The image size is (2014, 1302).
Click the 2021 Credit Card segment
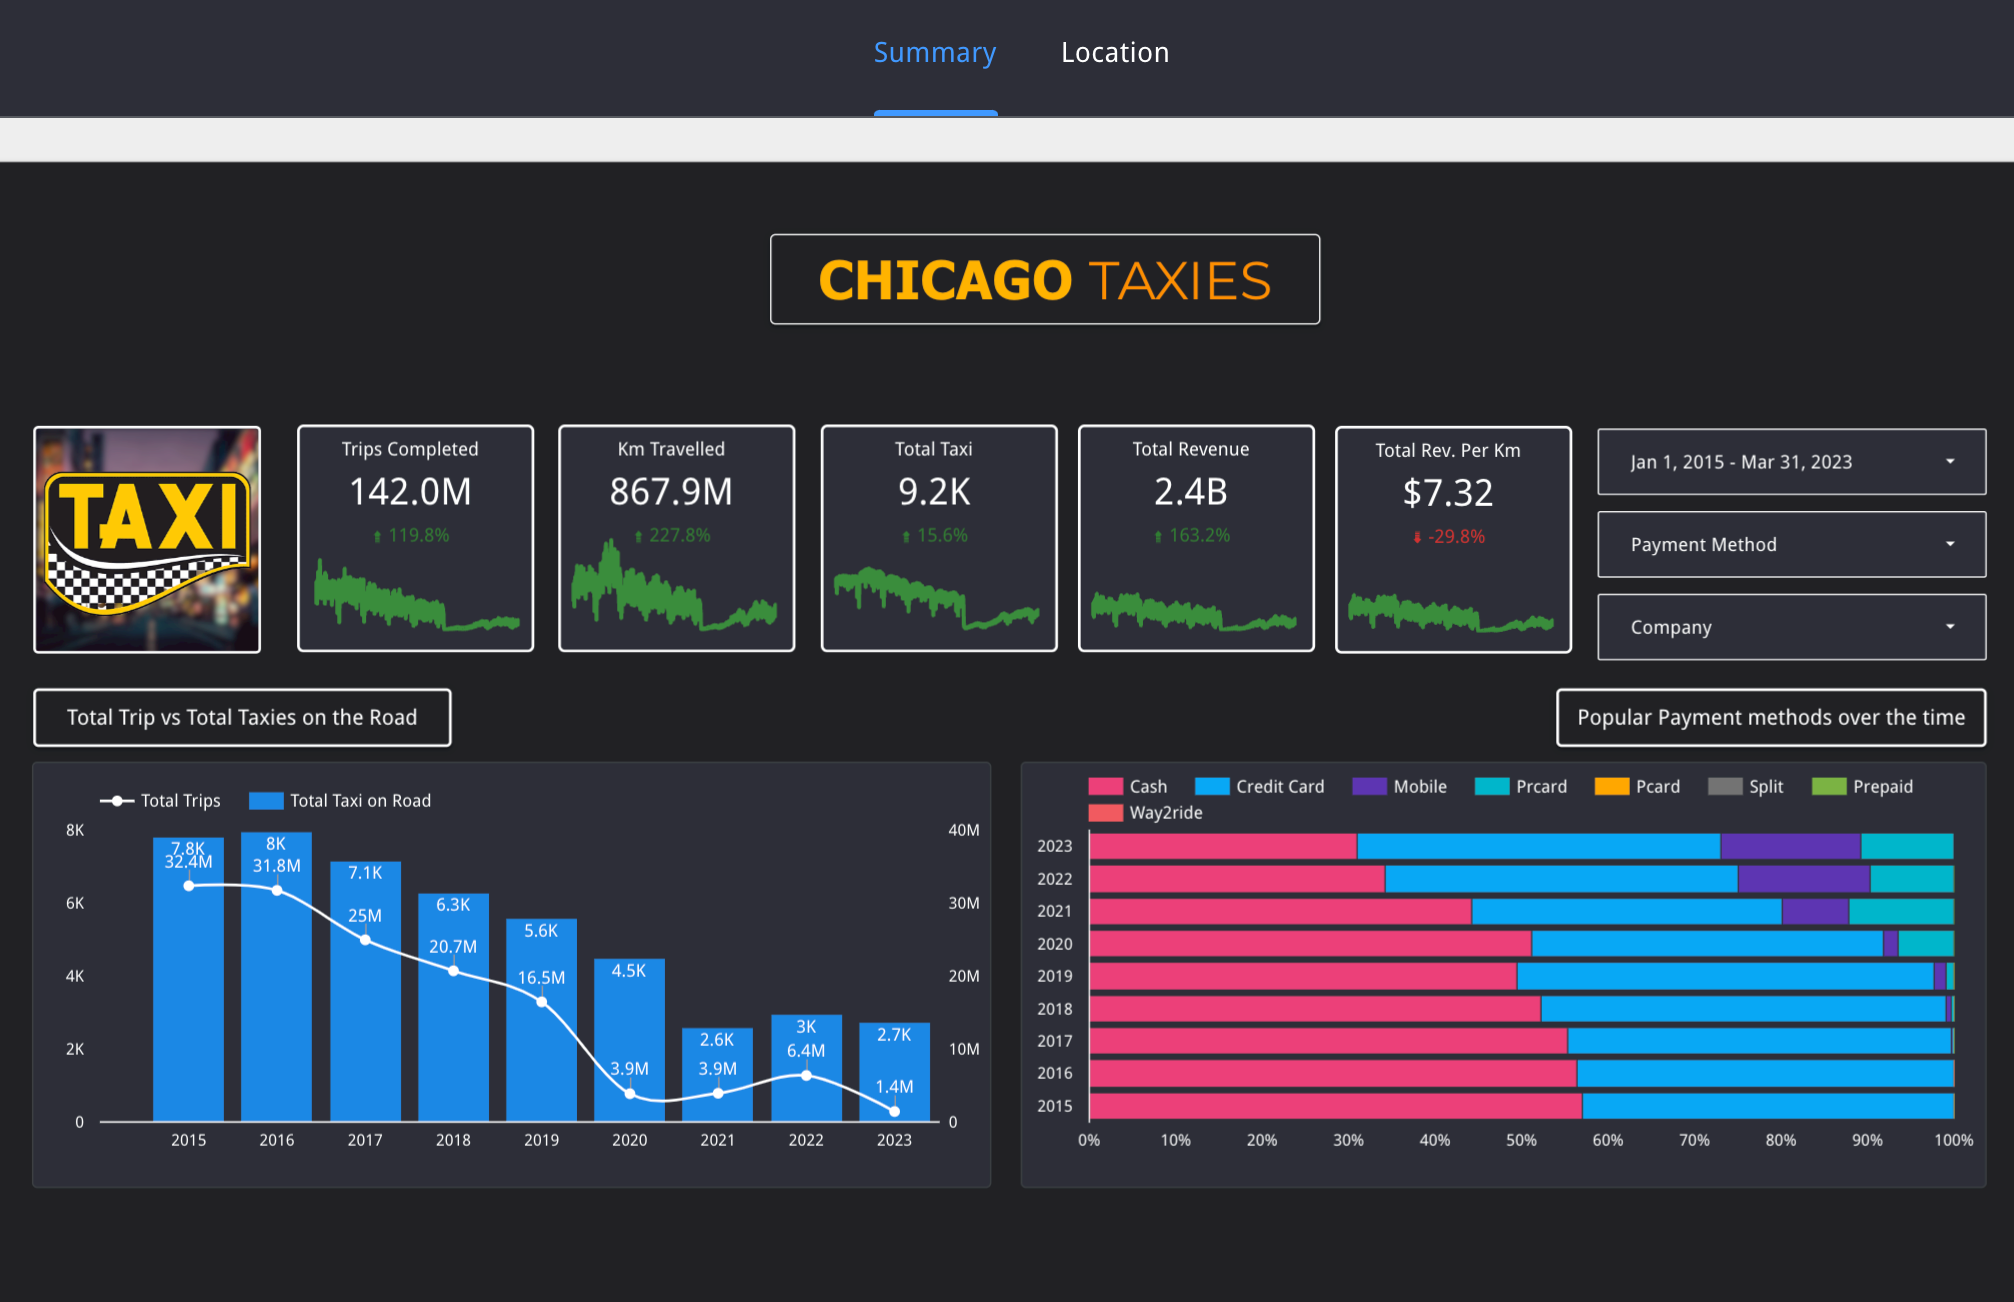click(1627, 911)
